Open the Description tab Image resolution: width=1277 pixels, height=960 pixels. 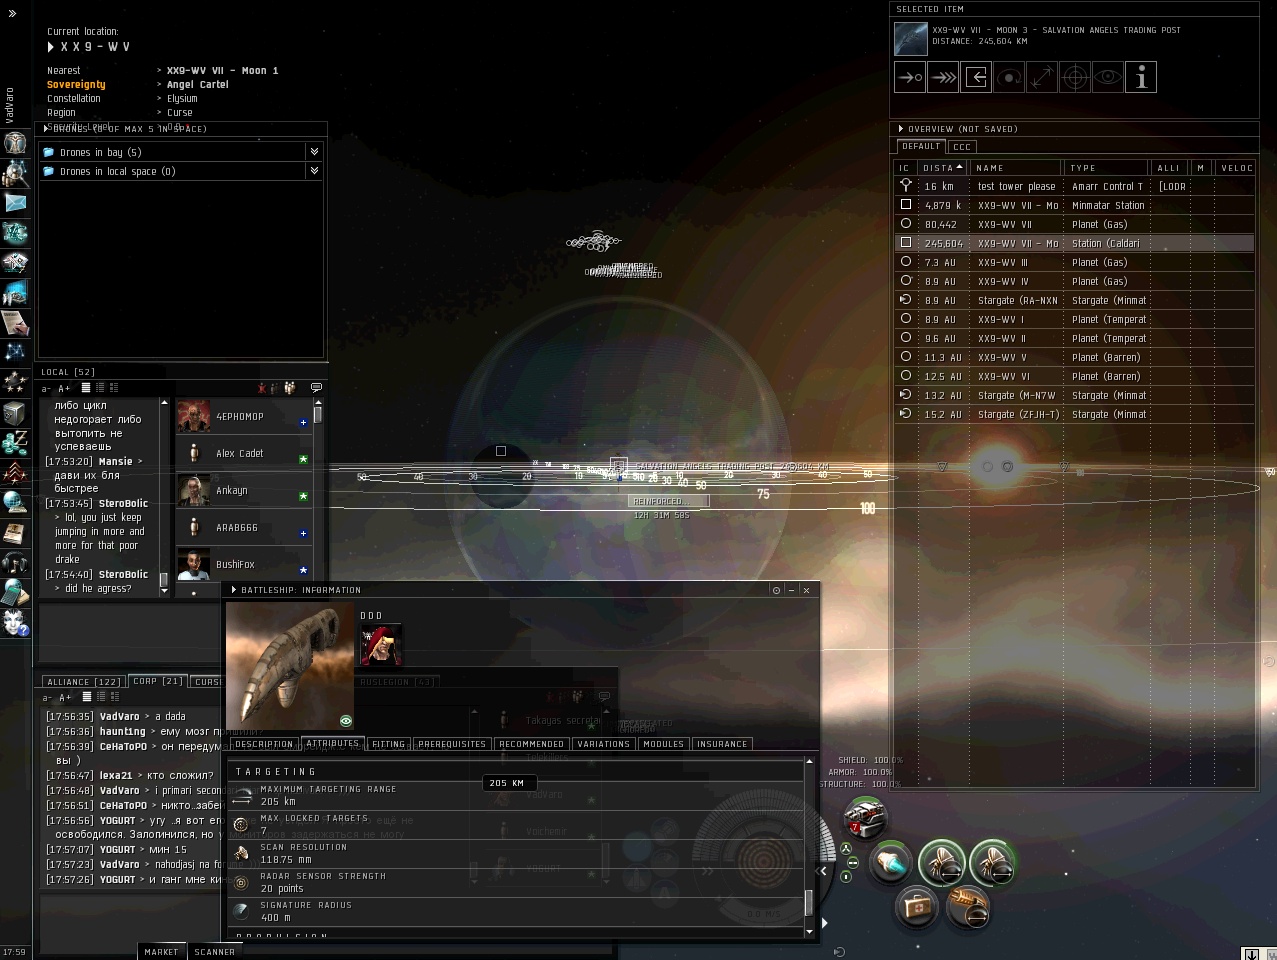point(264,744)
